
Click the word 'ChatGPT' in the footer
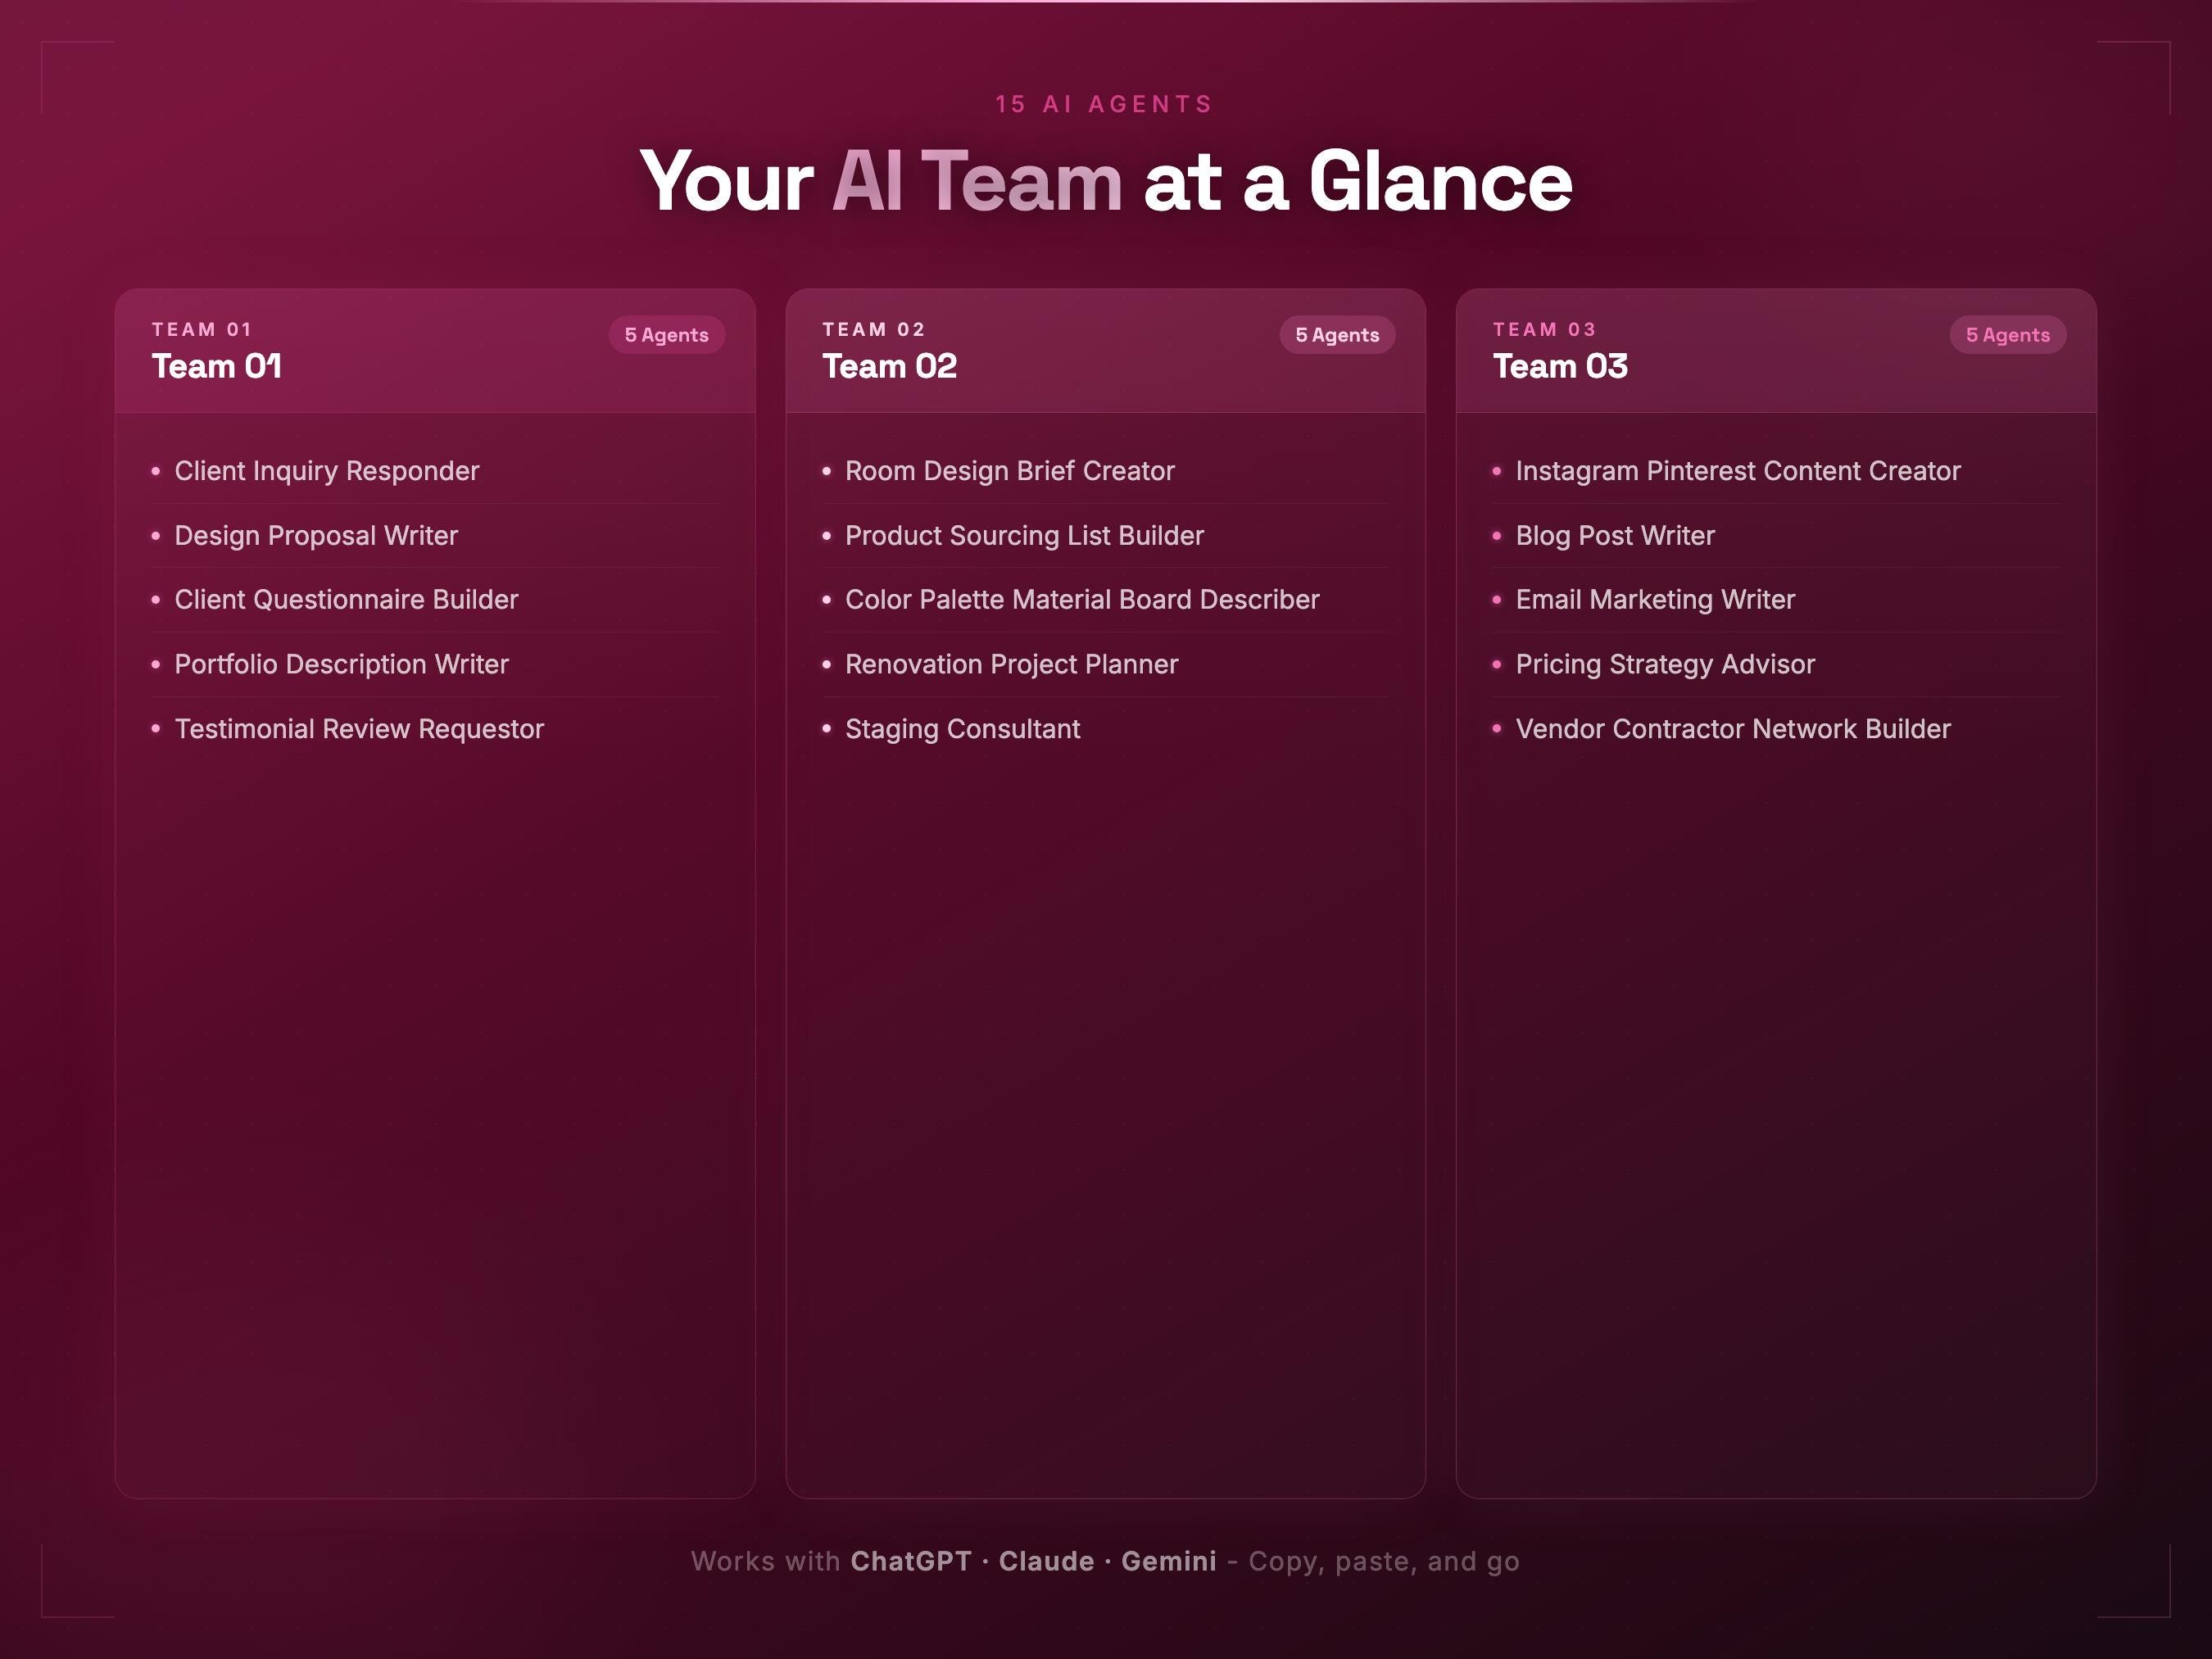pos(911,1561)
